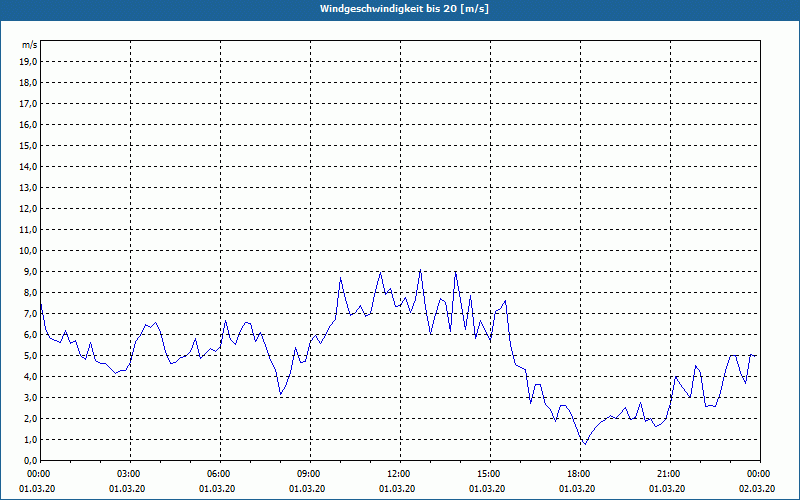The image size is (800, 500).
Task: Click the 10,0 y-axis label
Action: [28, 251]
